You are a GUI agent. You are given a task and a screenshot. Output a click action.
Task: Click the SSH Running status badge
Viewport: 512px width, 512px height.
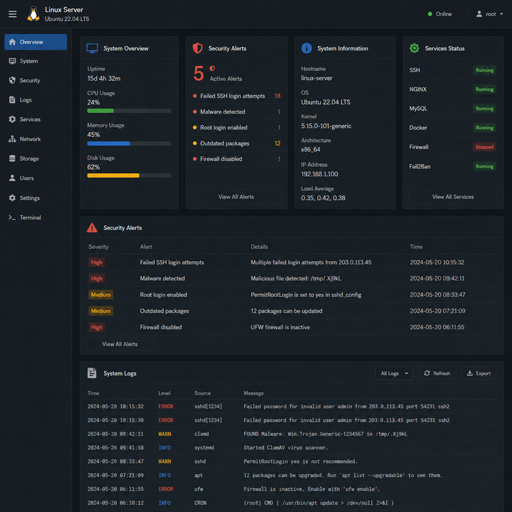point(484,70)
